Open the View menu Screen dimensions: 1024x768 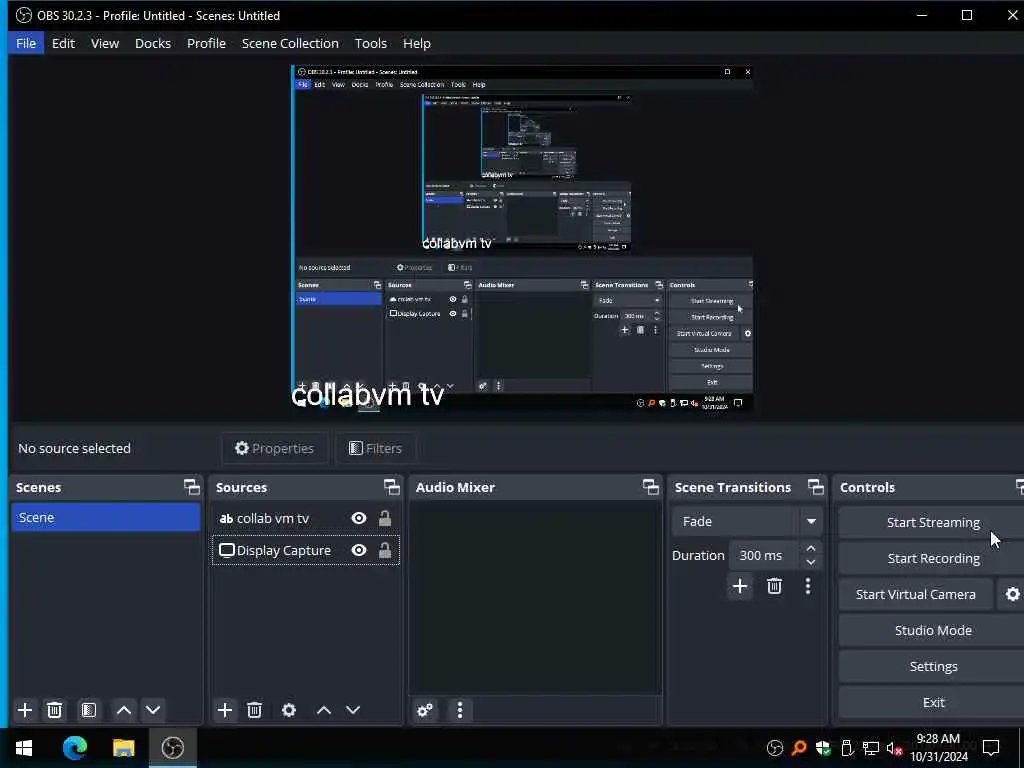(x=104, y=43)
